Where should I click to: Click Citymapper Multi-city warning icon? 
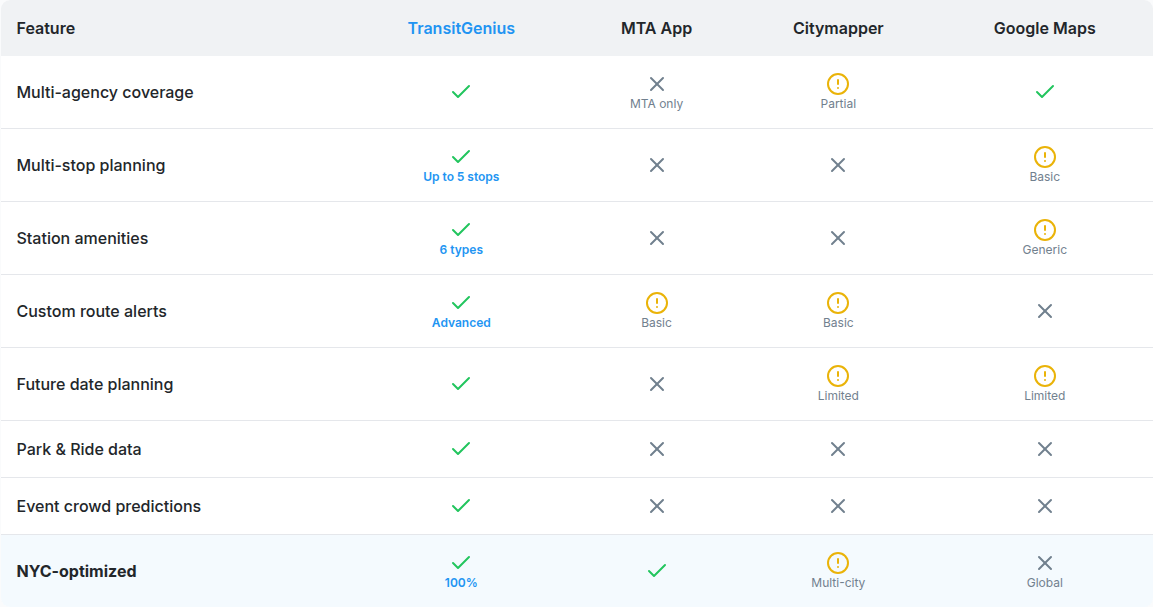tap(838, 563)
